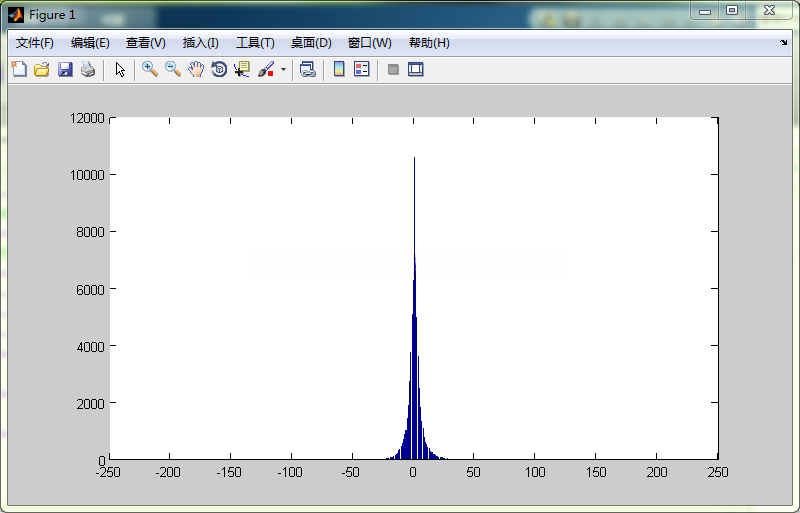This screenshot has height=513, width=800.
Task: Click the x-axis label 50
Action: point(473,472)
